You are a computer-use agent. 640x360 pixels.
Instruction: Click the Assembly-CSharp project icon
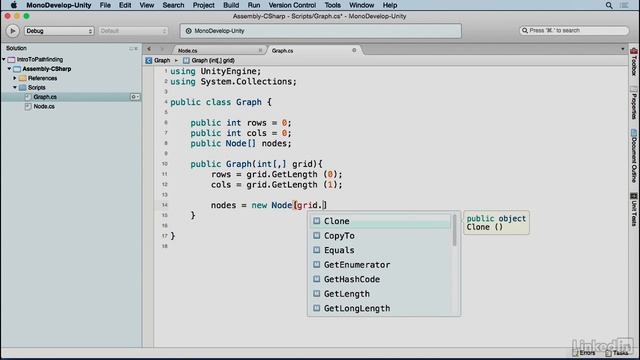[17, 69]
